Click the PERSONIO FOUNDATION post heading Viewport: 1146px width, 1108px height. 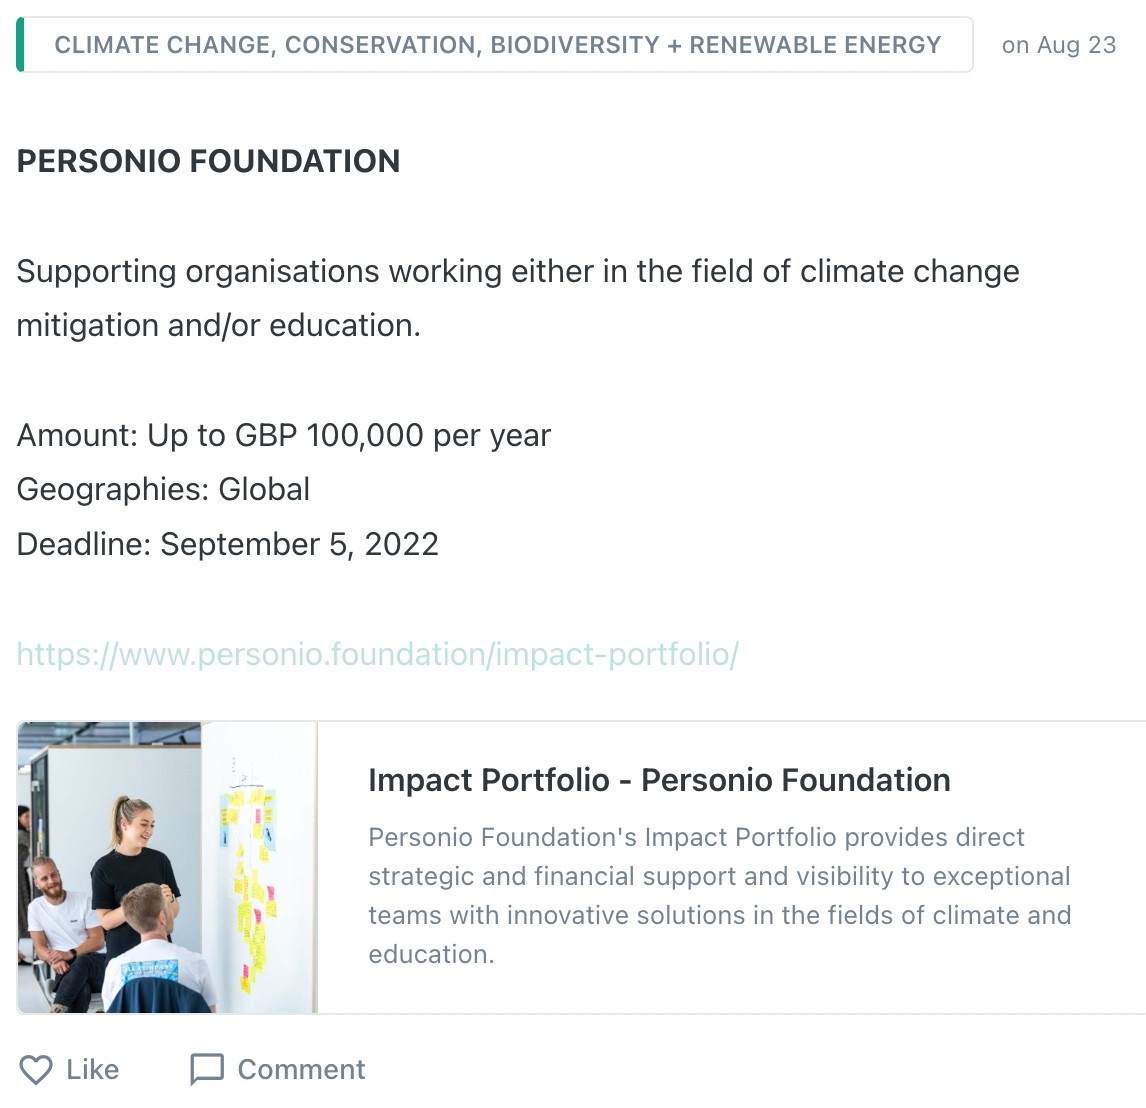[208, 161]
